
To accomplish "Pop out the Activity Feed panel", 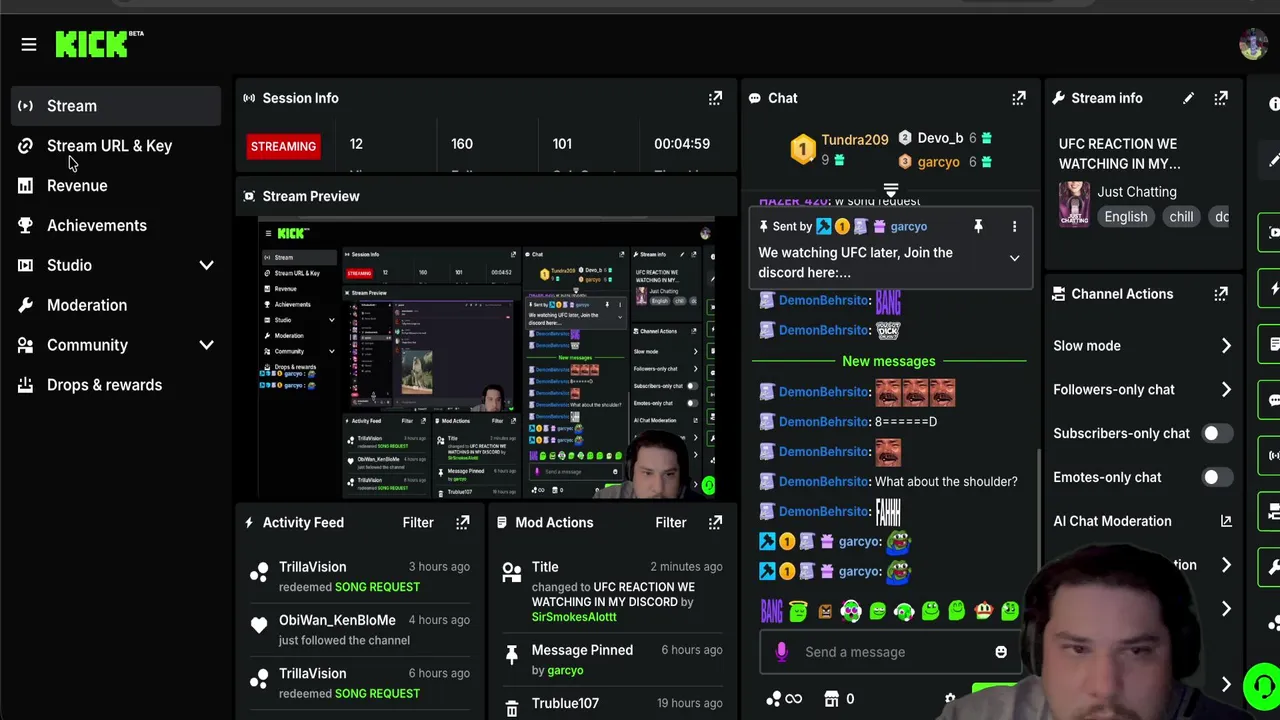I will 462,522.
